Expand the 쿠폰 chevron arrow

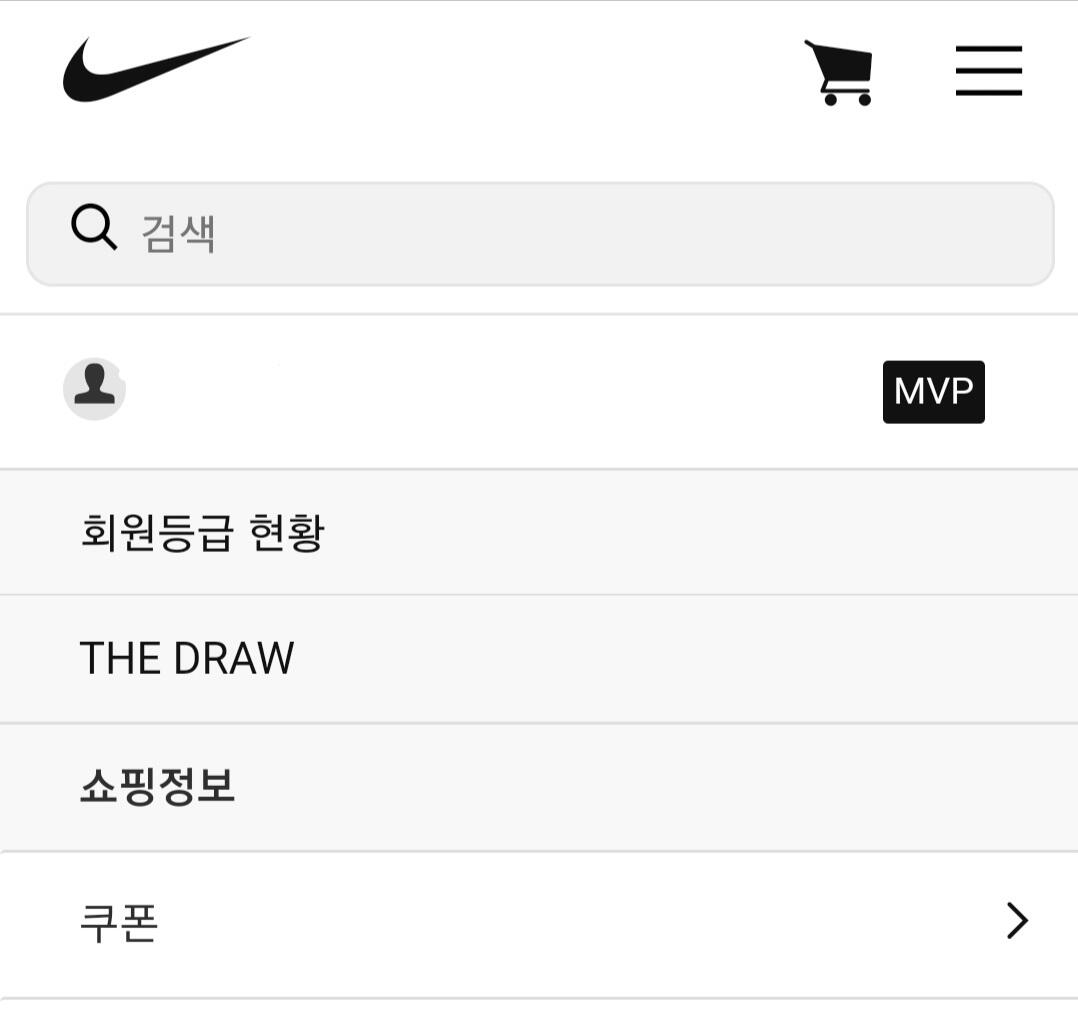pos(1018,920)
